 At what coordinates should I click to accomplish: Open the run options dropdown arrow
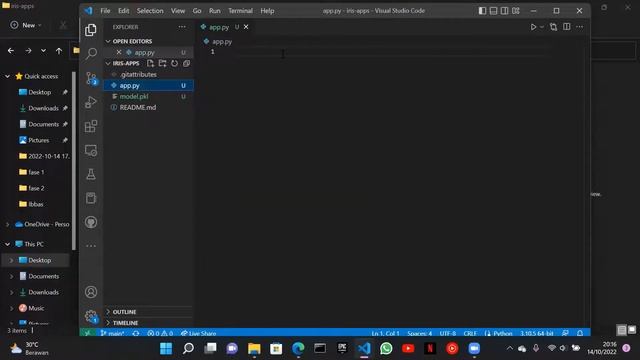coord(542,27)
